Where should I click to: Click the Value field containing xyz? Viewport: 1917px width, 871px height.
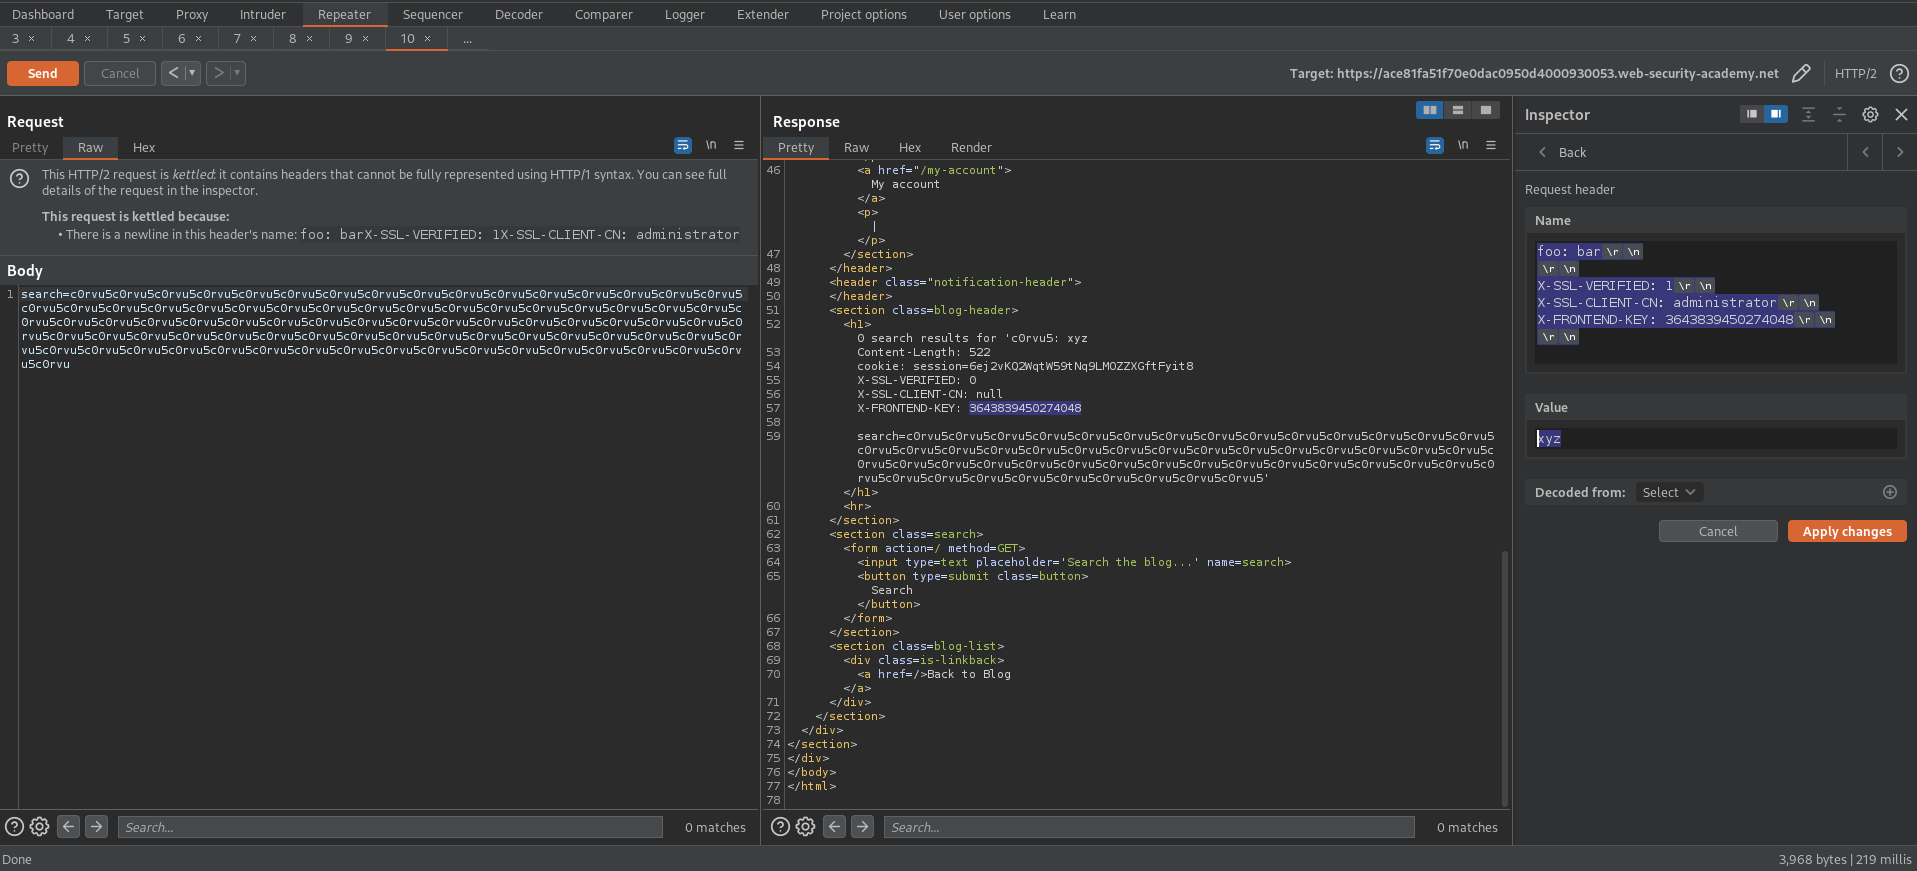coord(1715,438)
